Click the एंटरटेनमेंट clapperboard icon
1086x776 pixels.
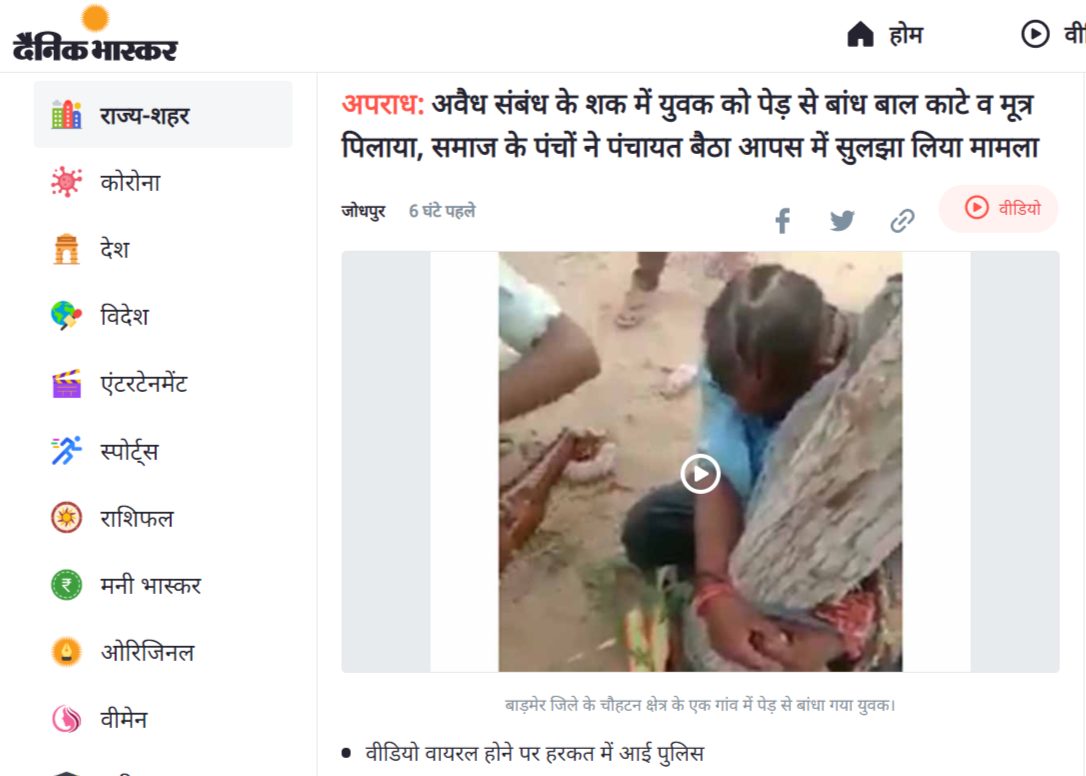(x=66, y=383)
